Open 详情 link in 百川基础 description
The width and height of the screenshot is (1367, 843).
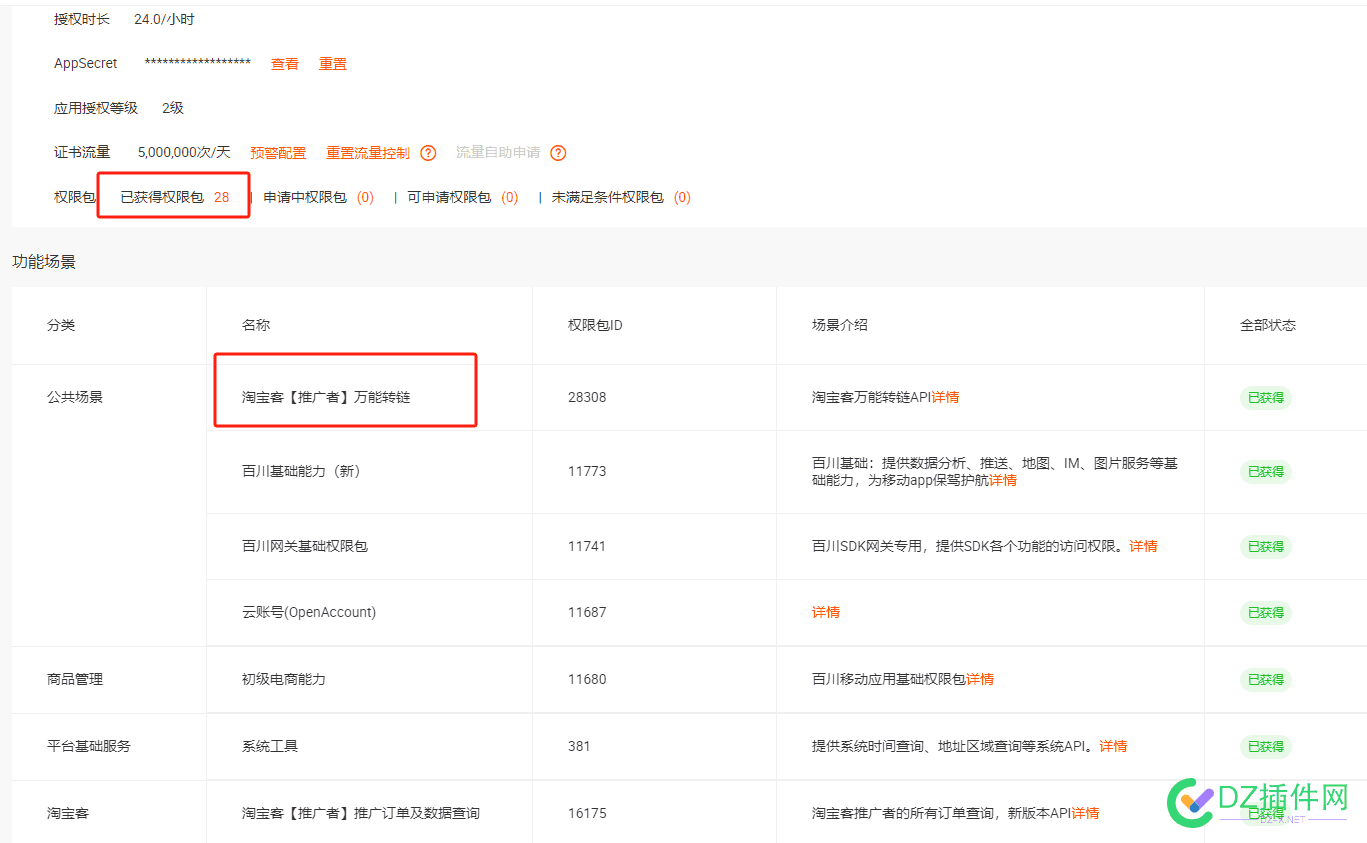(x=1003, y=480)
